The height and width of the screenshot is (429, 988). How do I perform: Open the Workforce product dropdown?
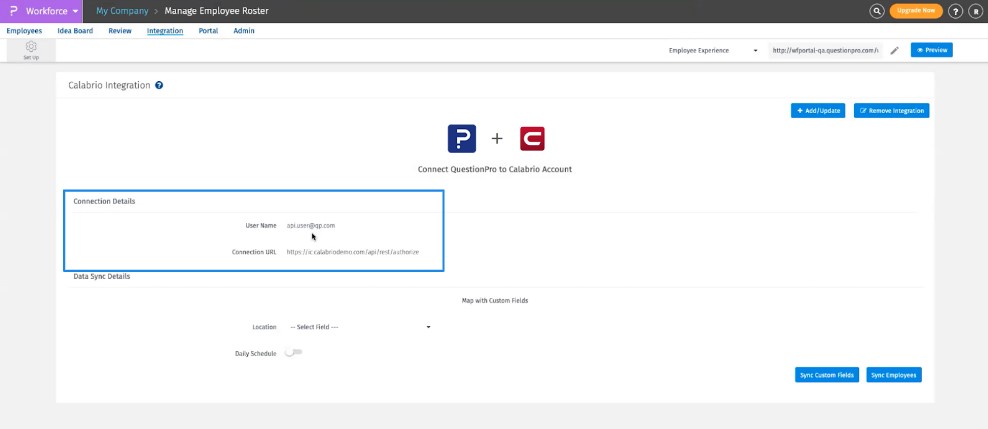click(52, 11)
